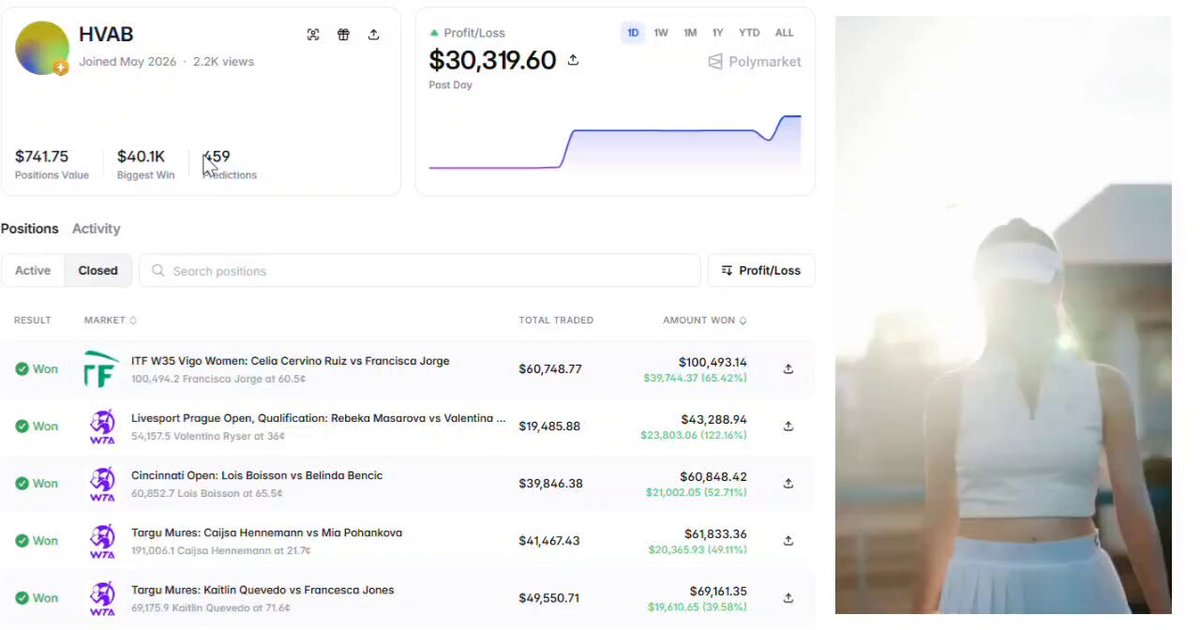Open the ITF W35 Vigo Women market link
Screen dimensions: 1200x630
click(291, 361)
